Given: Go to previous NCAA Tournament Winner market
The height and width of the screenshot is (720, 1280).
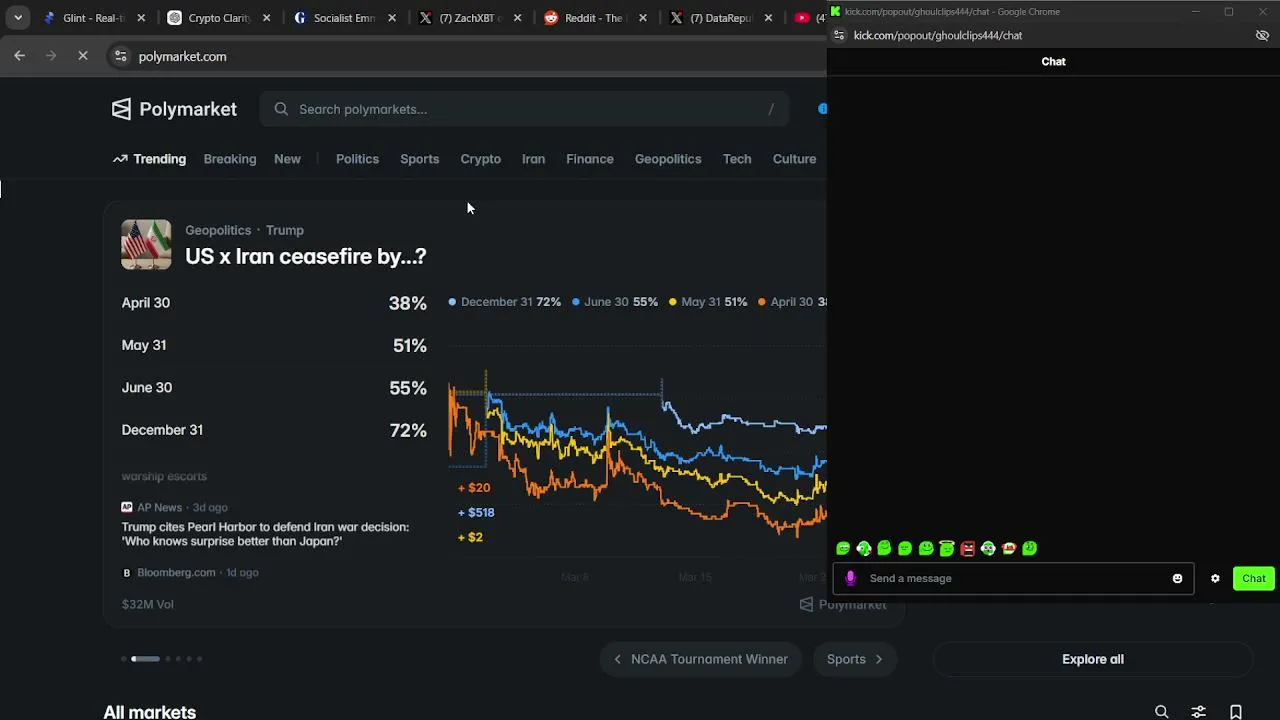Looking at the screenshot, I should click(701, 659).
